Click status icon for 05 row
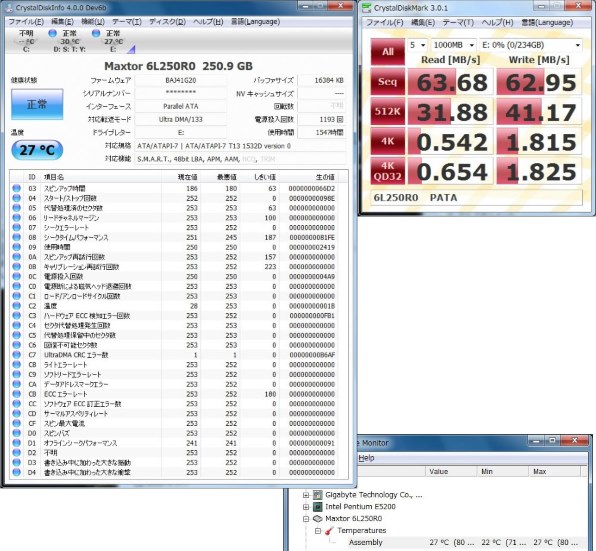The width and height of the screenshot is (596, 551). click(16, 208)
